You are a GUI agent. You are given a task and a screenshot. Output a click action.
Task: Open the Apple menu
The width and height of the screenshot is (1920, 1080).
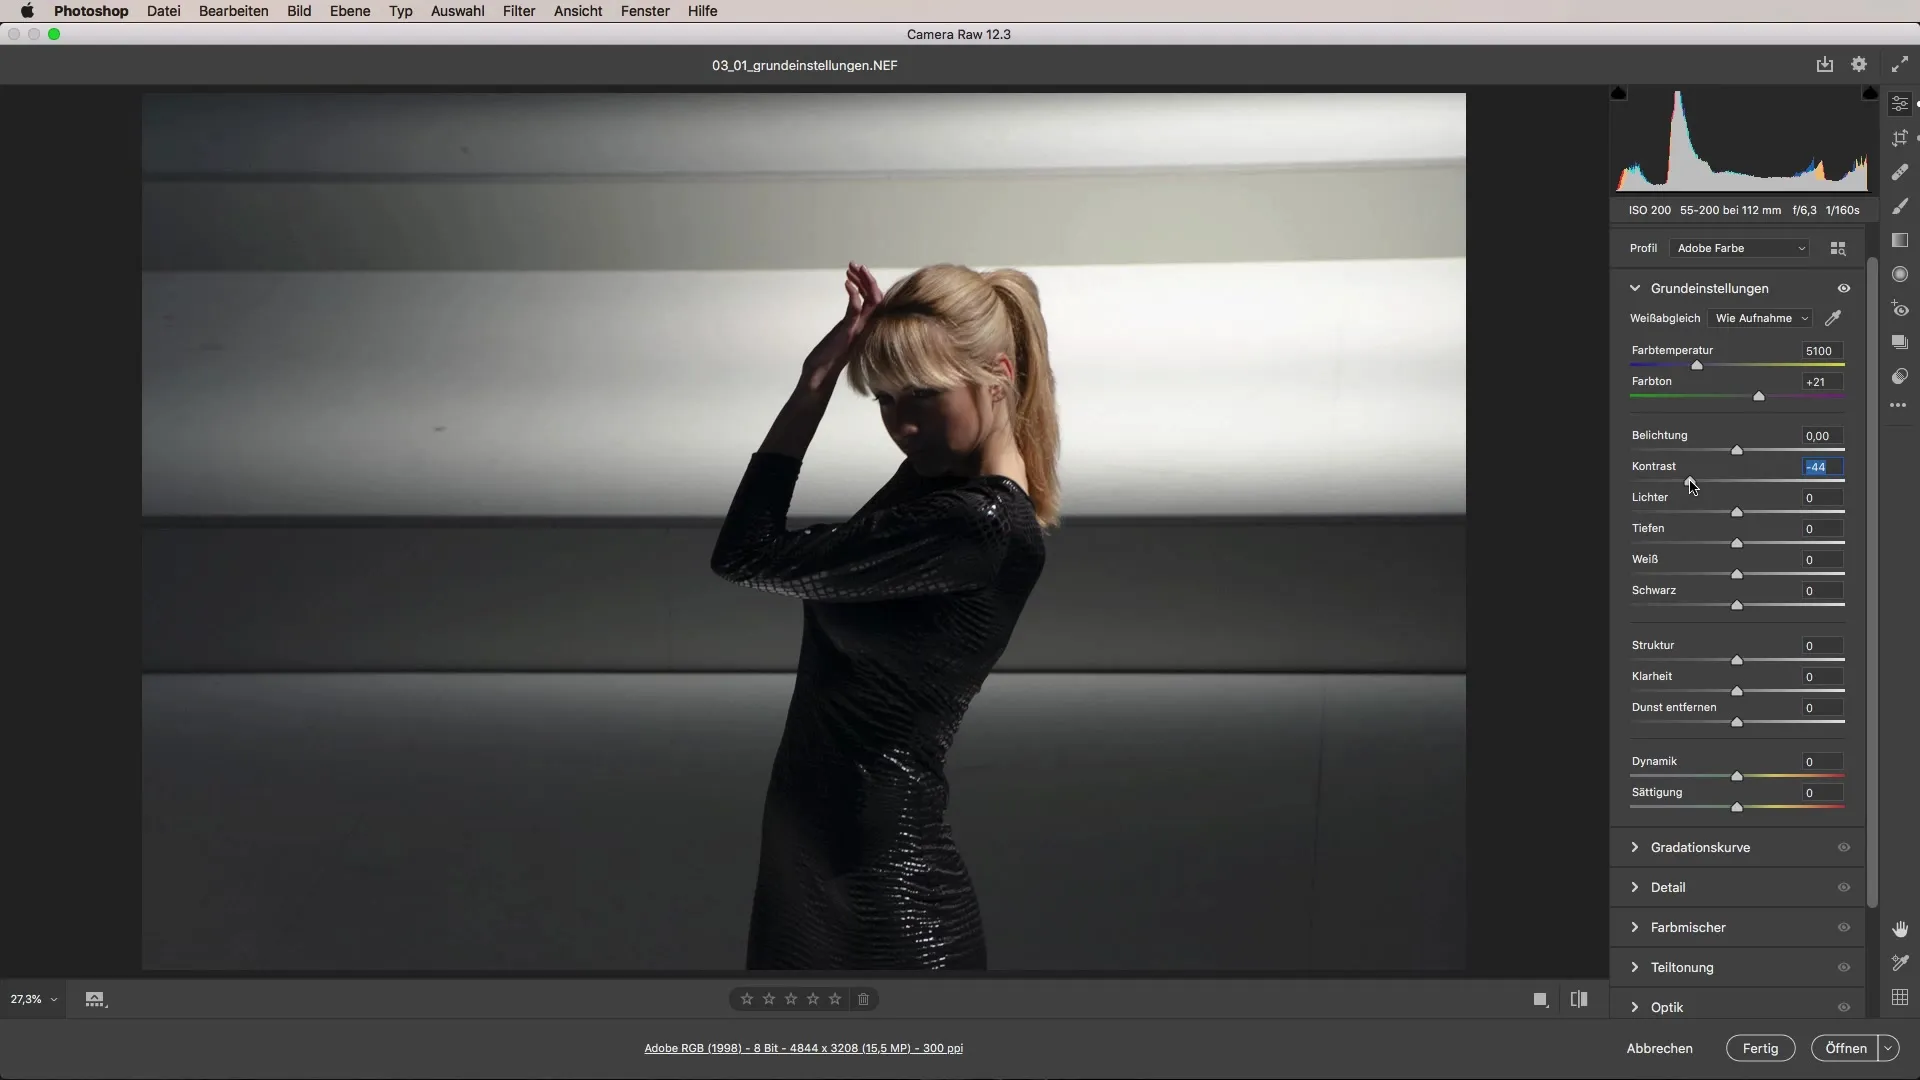coord(27,11)
